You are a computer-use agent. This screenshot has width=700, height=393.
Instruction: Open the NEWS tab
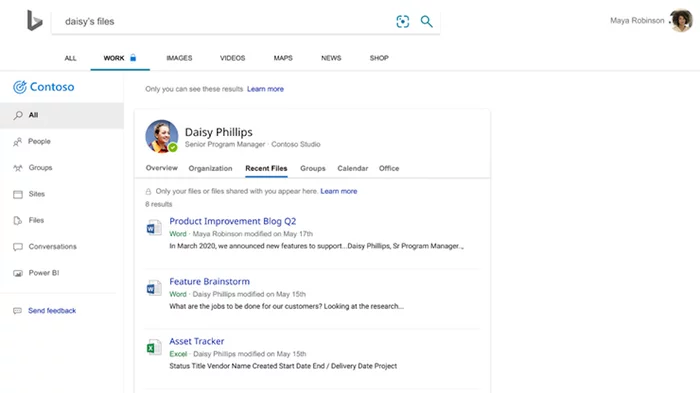pos(331,58)
